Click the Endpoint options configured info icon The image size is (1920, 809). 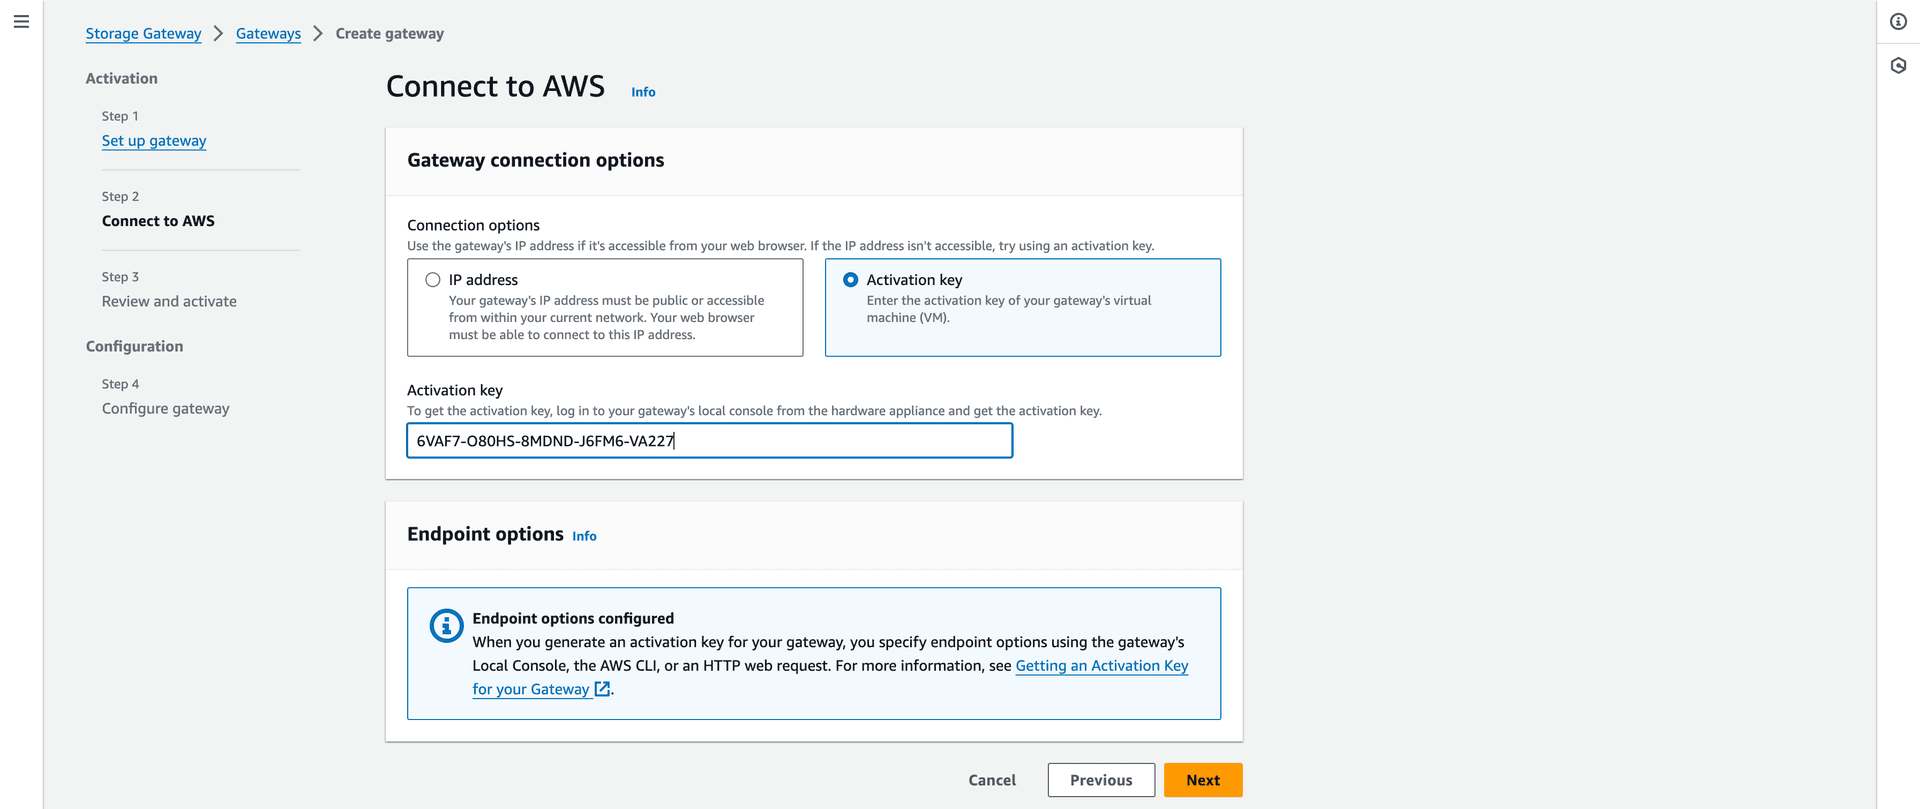point(446,626)
